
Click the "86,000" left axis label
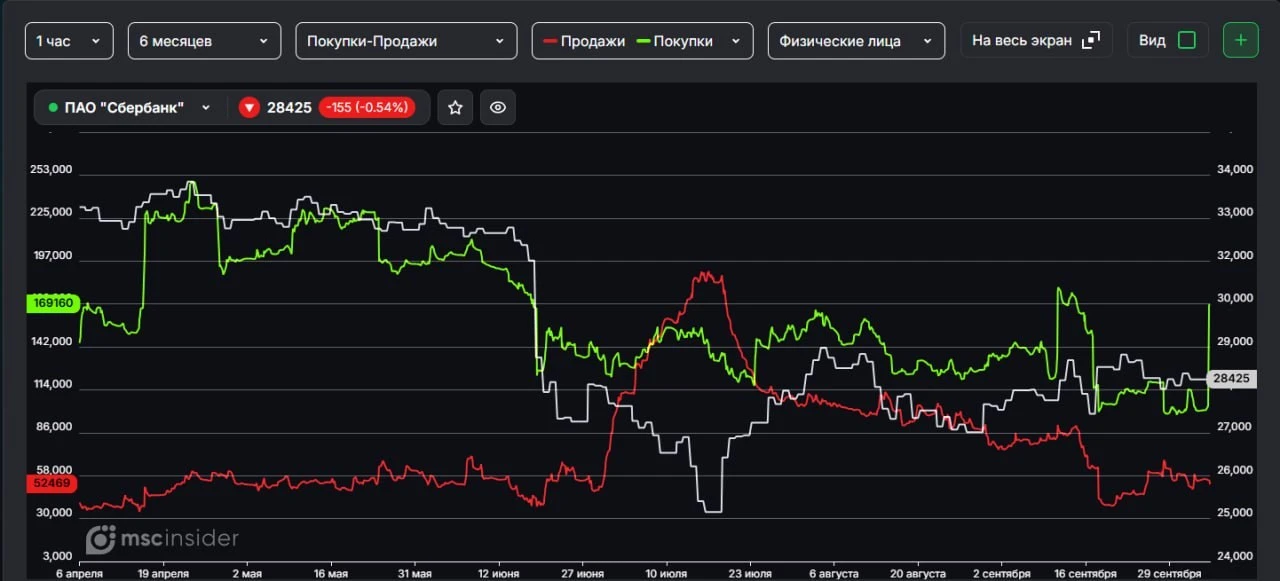[x=54, y=427]
